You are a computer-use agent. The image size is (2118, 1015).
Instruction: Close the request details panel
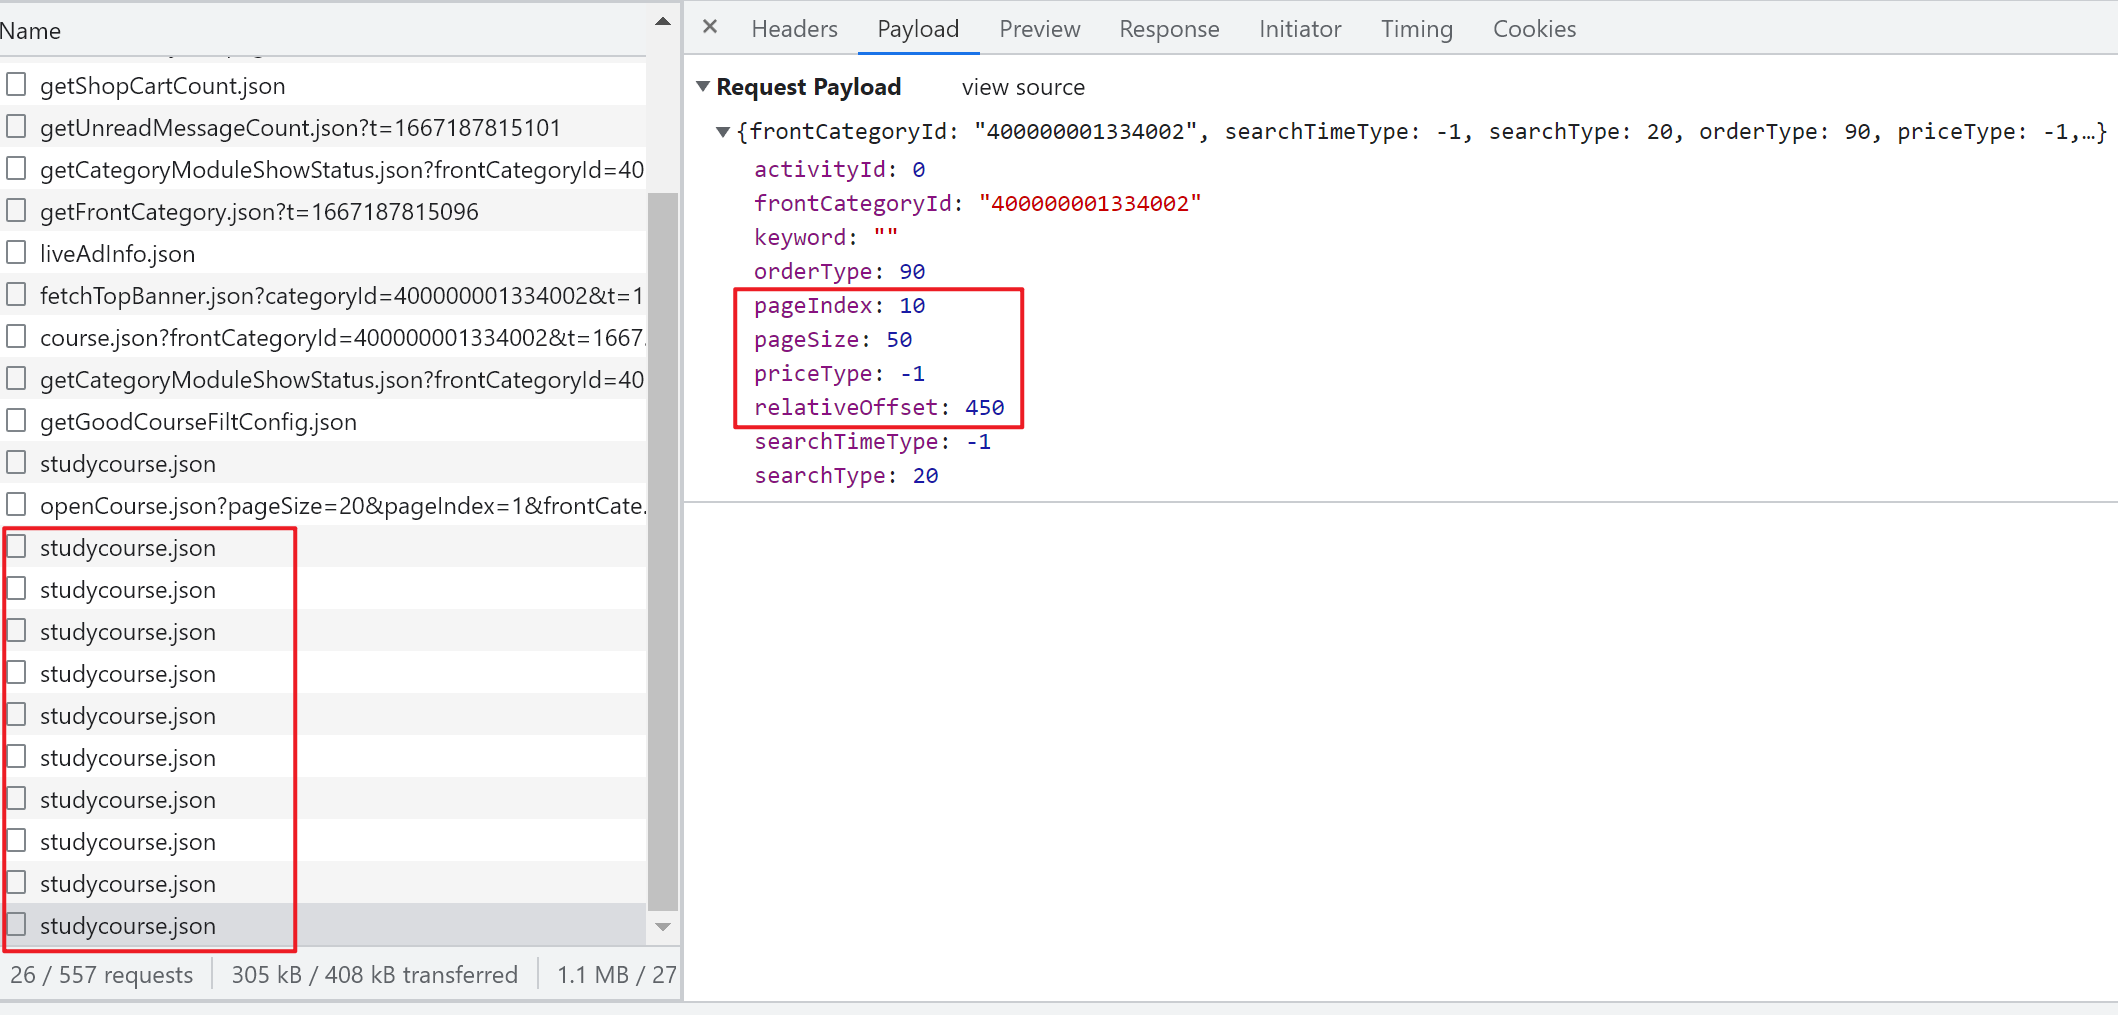tap(710, 27)
